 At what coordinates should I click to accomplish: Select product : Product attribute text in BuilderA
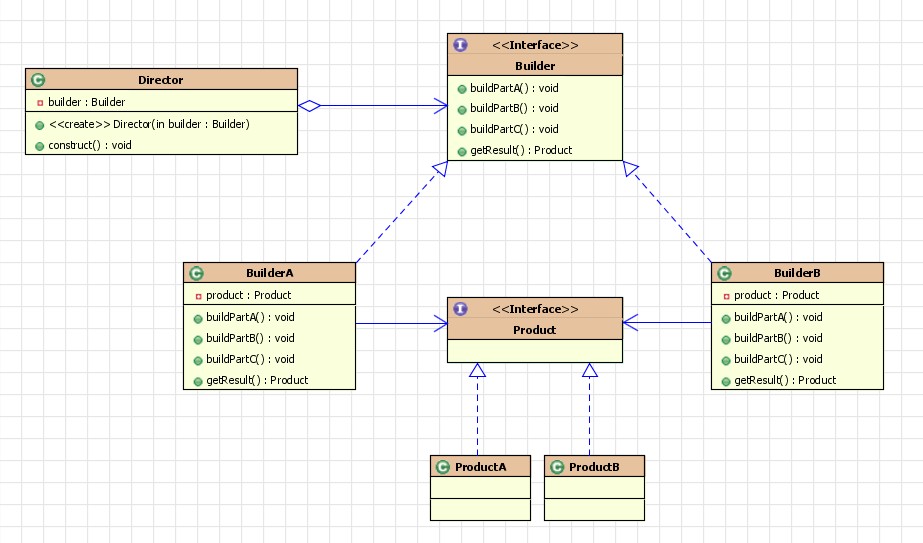click(x=248, y=295)
